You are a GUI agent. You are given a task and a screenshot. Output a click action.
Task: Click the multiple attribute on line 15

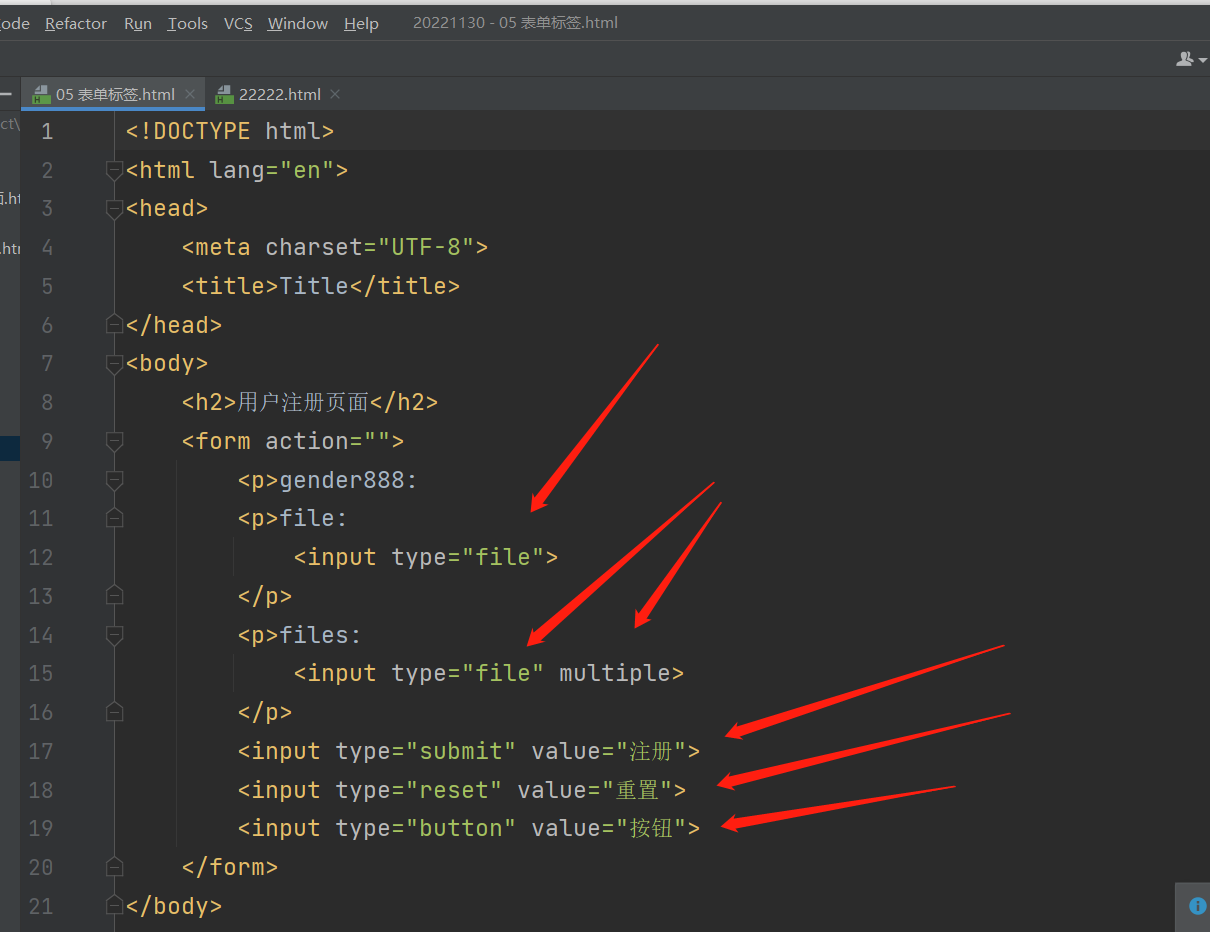614,673
